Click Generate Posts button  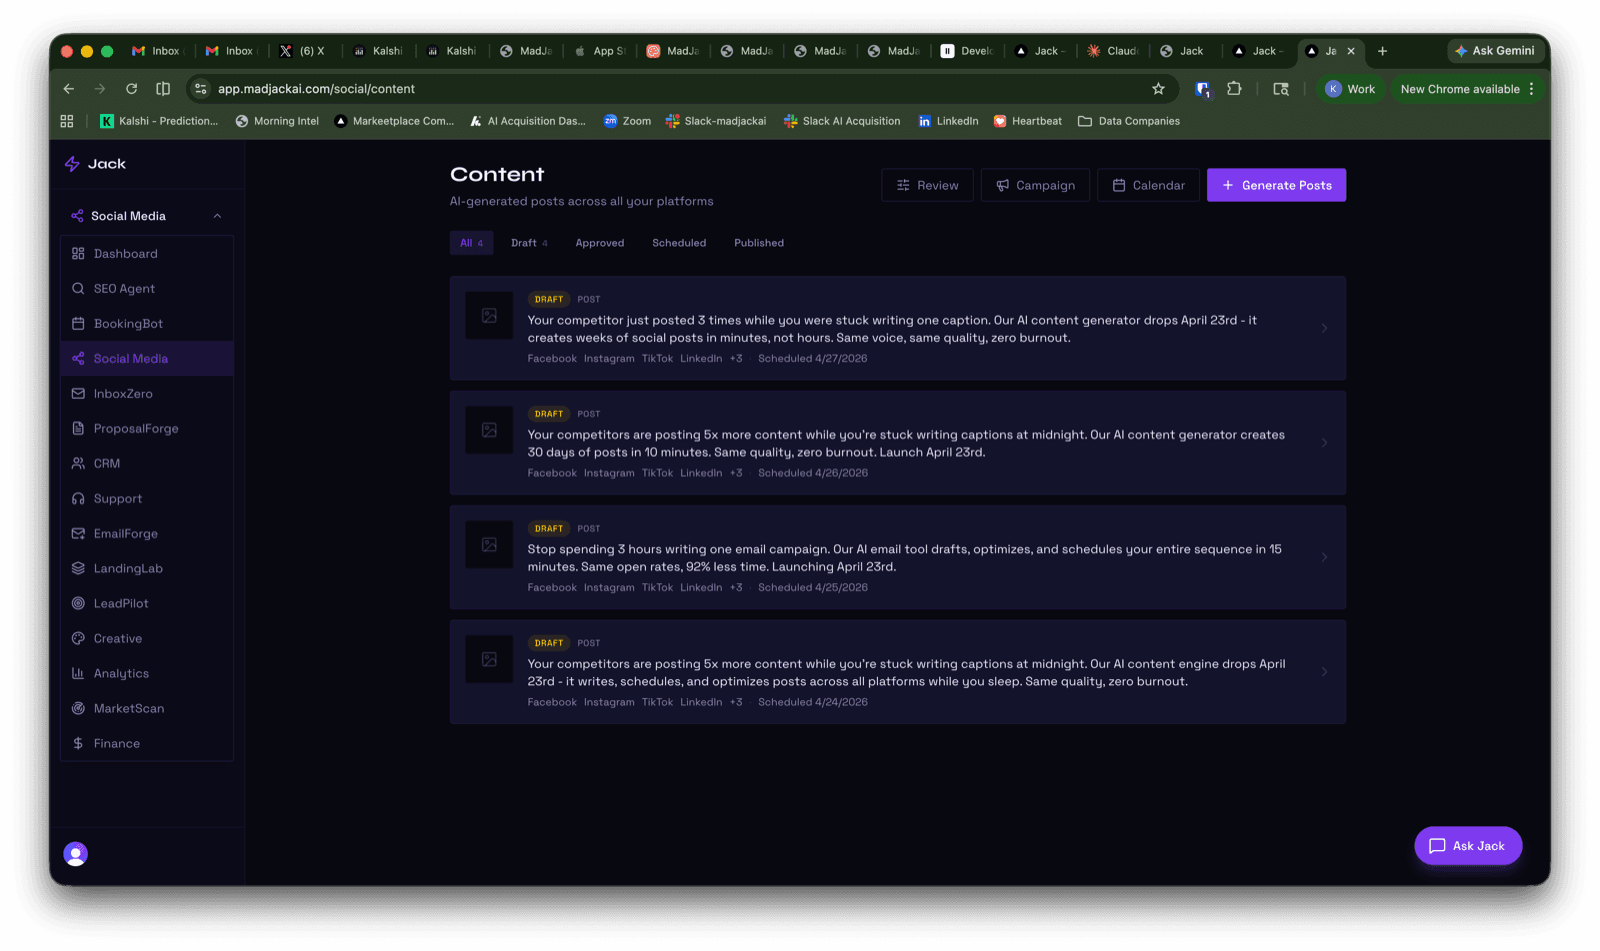coord(1276,185)
